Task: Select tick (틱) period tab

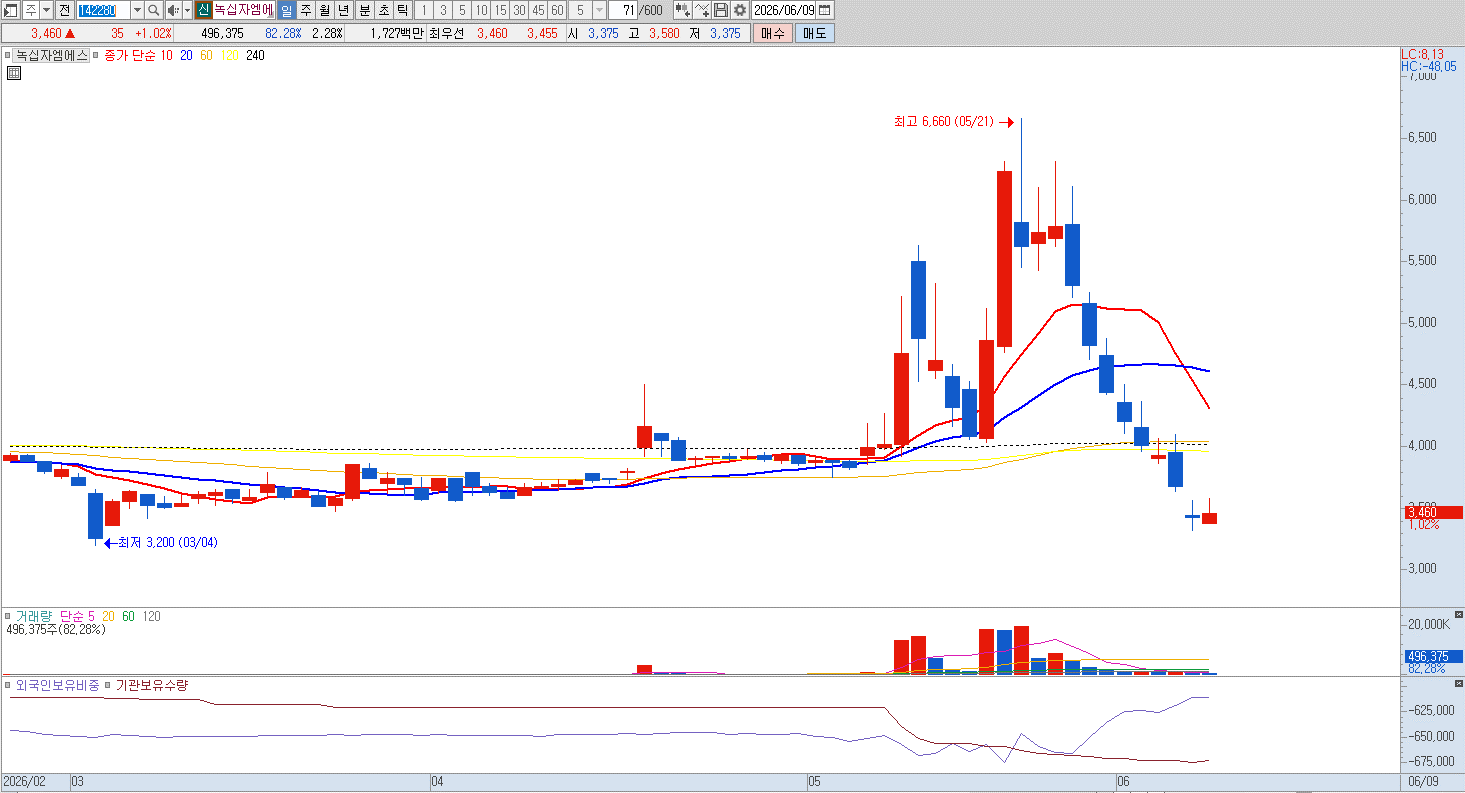Action: coord(402,10)
